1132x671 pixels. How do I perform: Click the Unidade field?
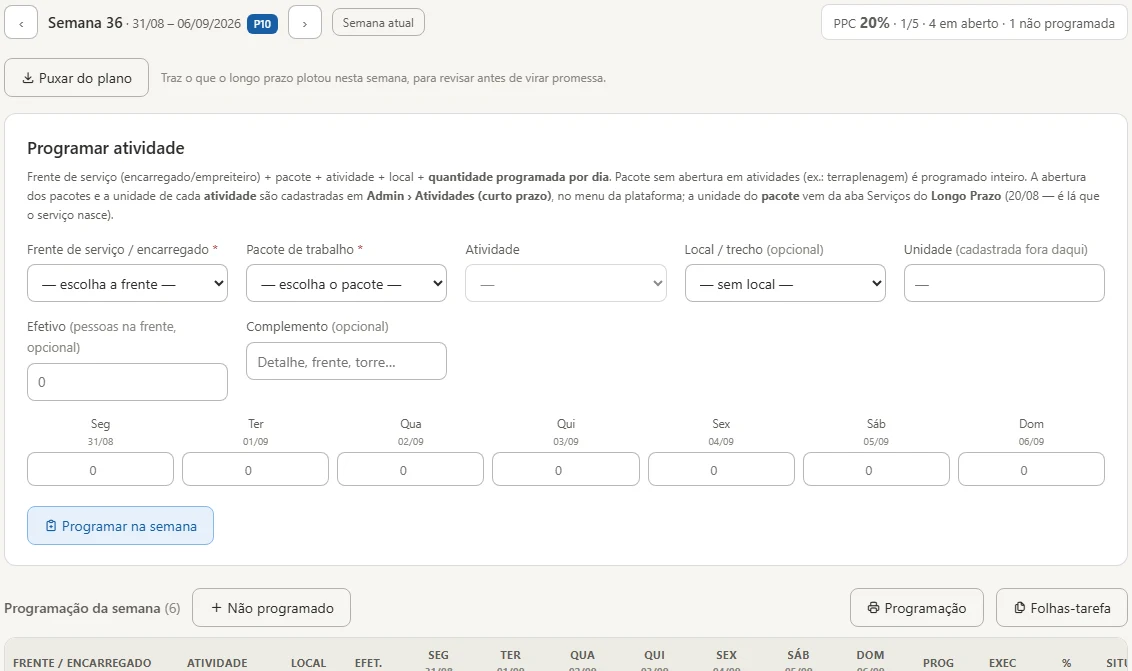1004,284
